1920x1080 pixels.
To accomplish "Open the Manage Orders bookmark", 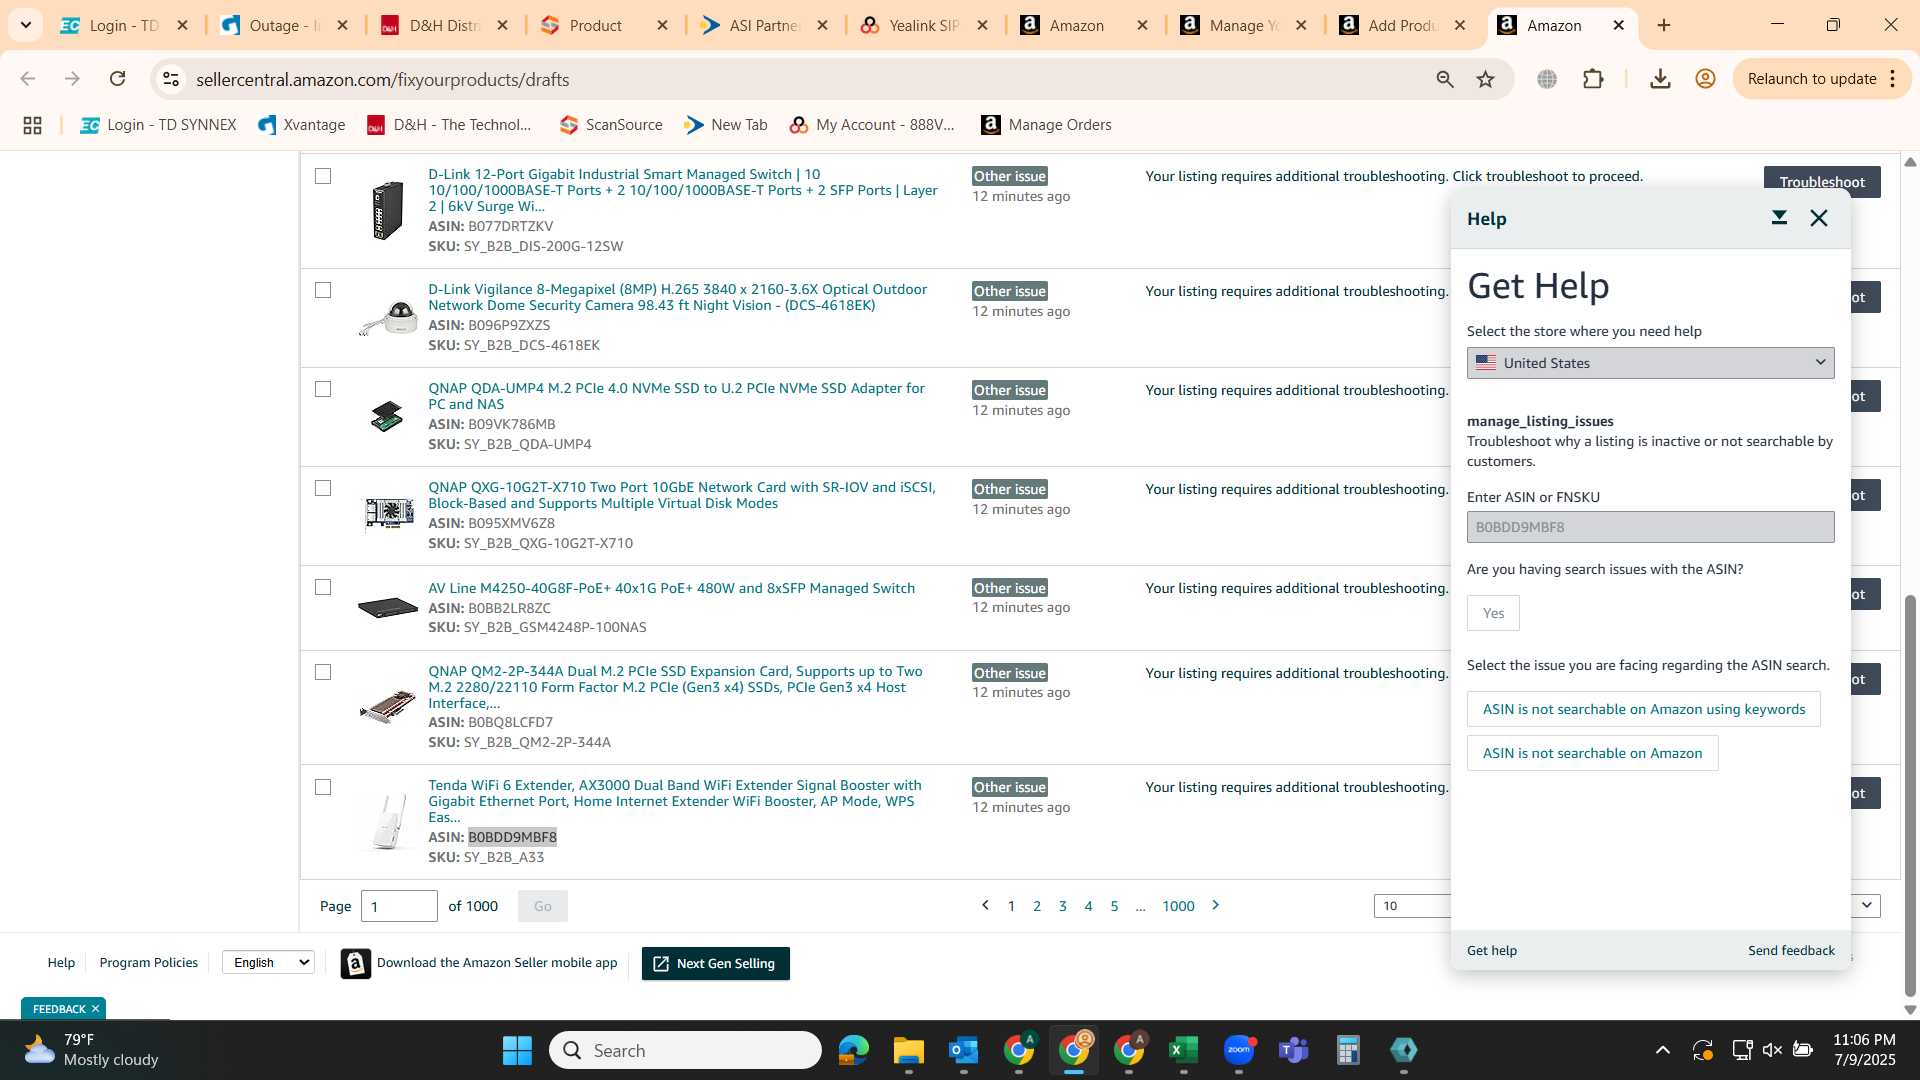I will coord(1046,125).
